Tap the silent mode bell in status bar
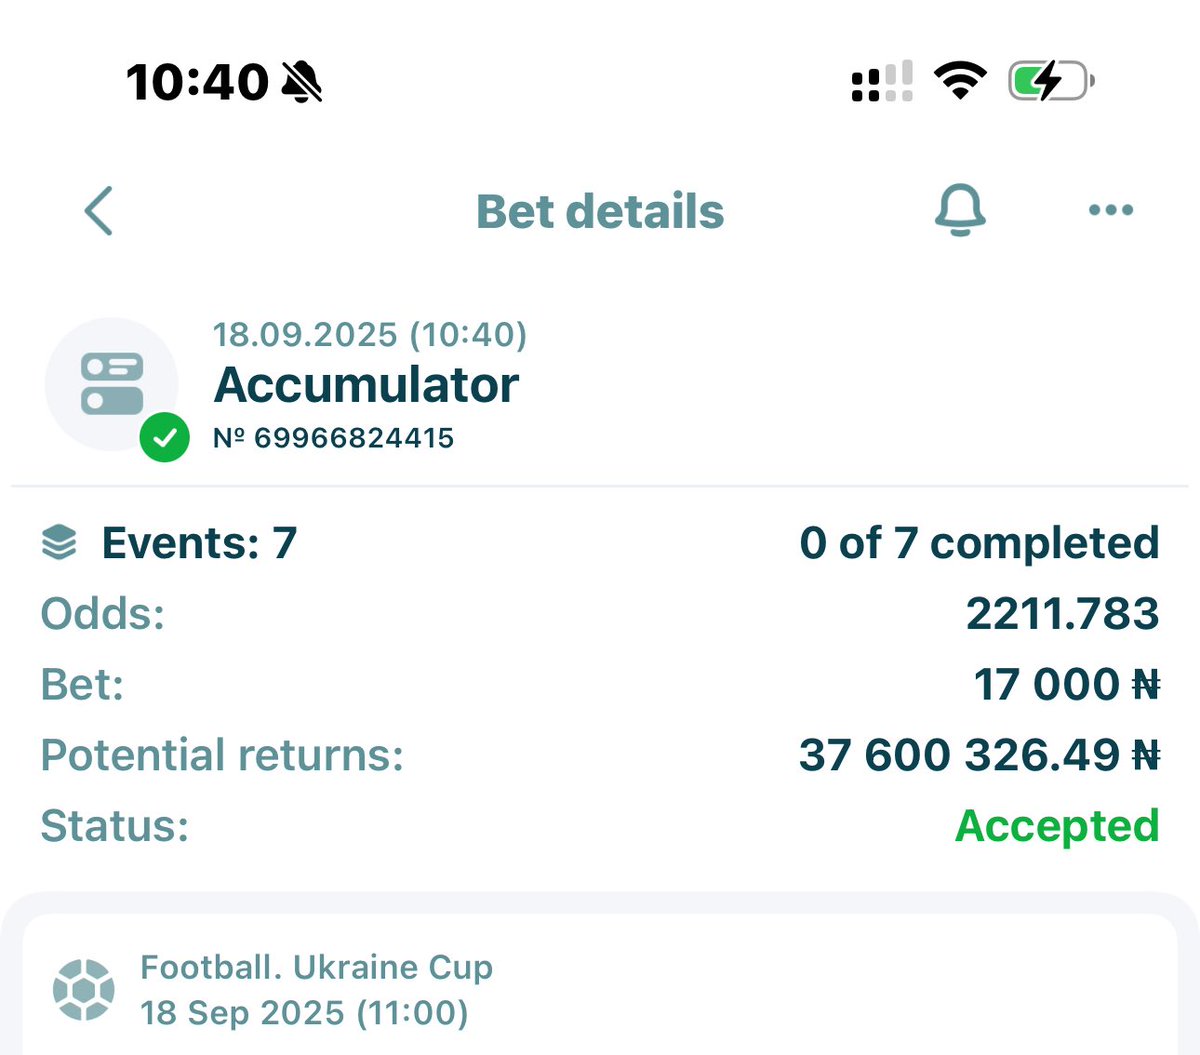 (301, 81)
